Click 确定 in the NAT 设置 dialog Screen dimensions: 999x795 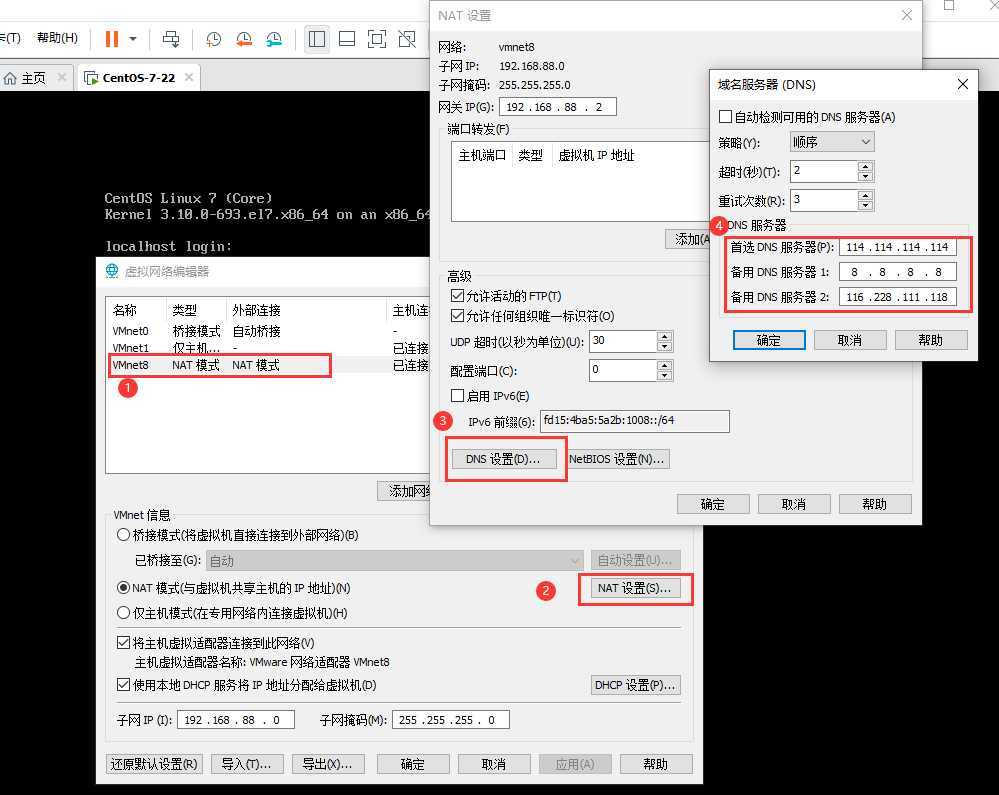point(713,504)
